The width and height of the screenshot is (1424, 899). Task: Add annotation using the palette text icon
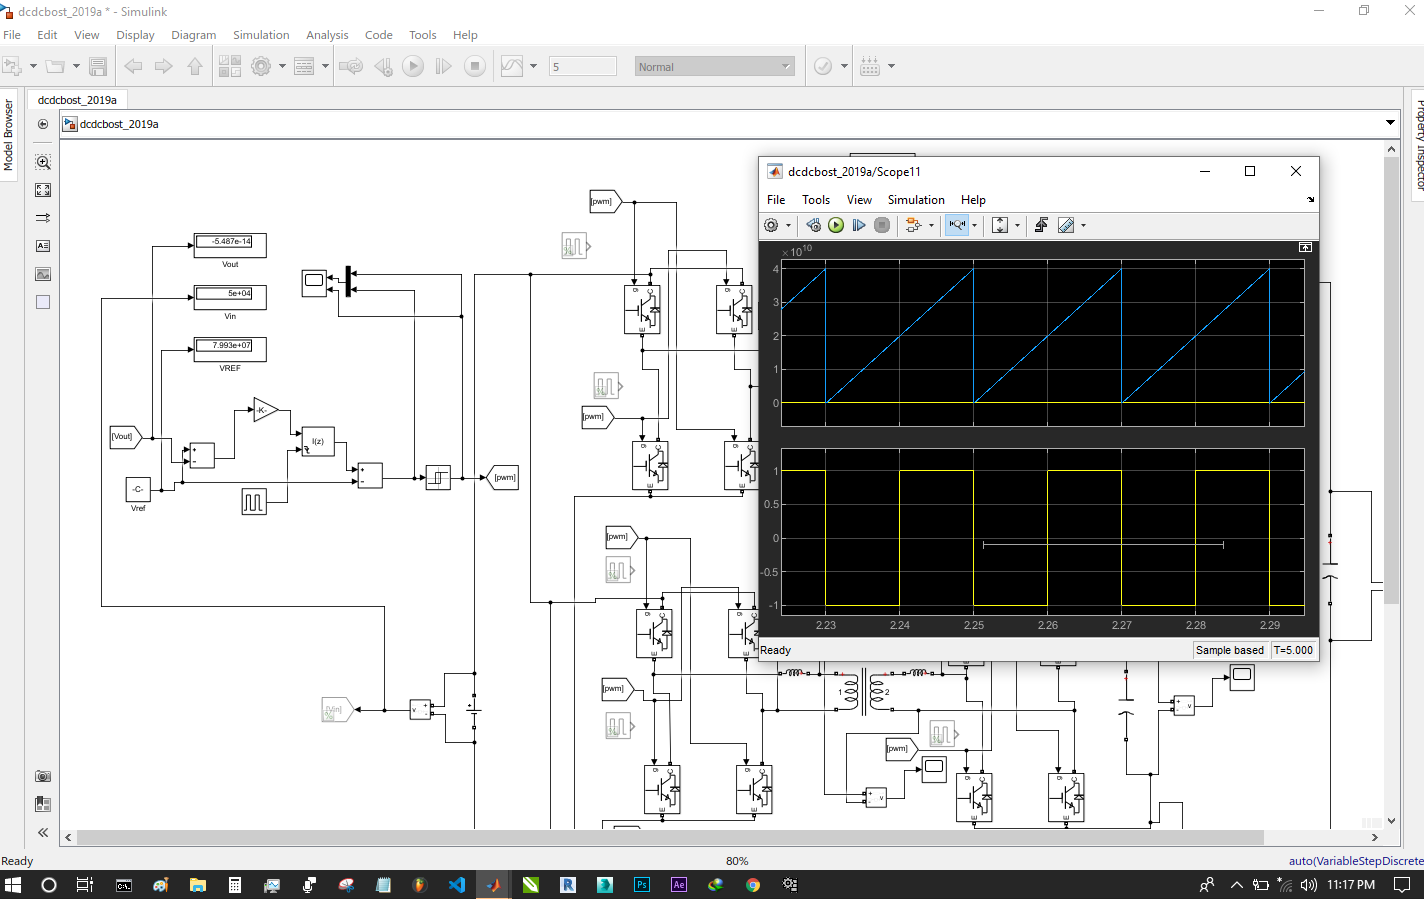pyautogui.click(x=43, y=246)
